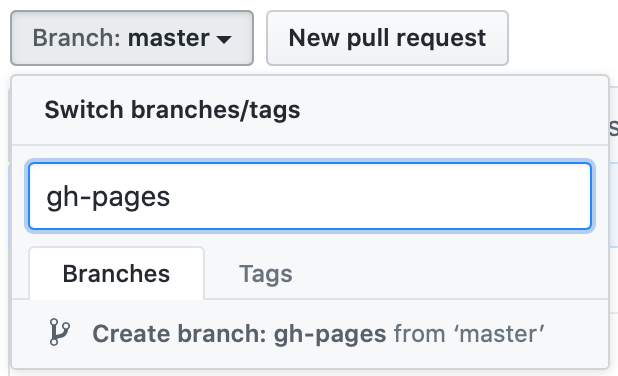
Task: Click the 'pull request' words on top button
Action: click(416, 39)
